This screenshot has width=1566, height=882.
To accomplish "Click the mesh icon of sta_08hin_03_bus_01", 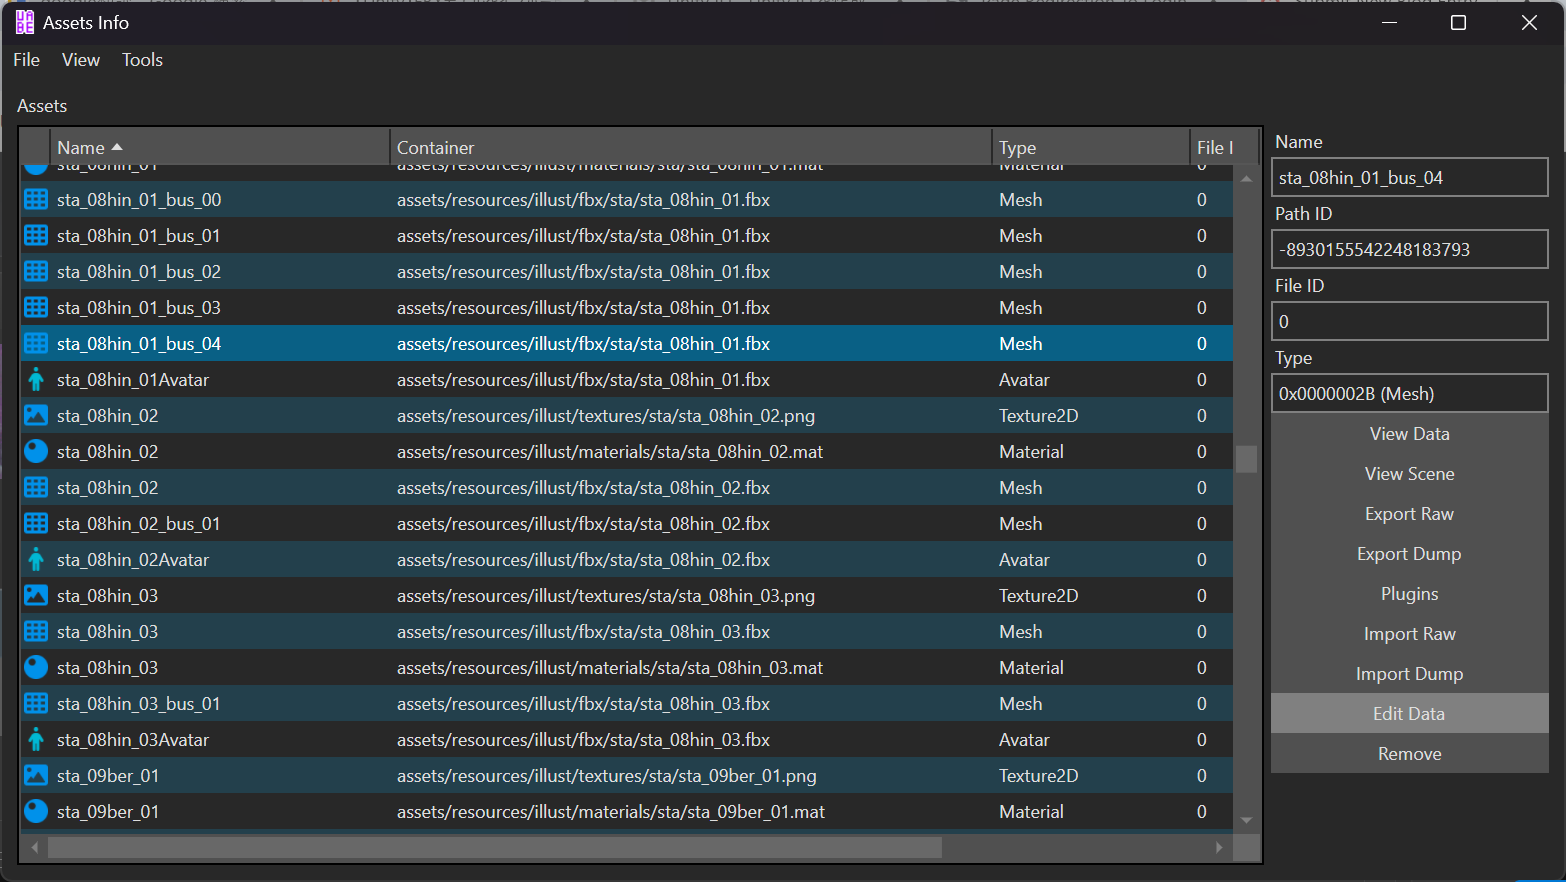I will pos(36,703).
